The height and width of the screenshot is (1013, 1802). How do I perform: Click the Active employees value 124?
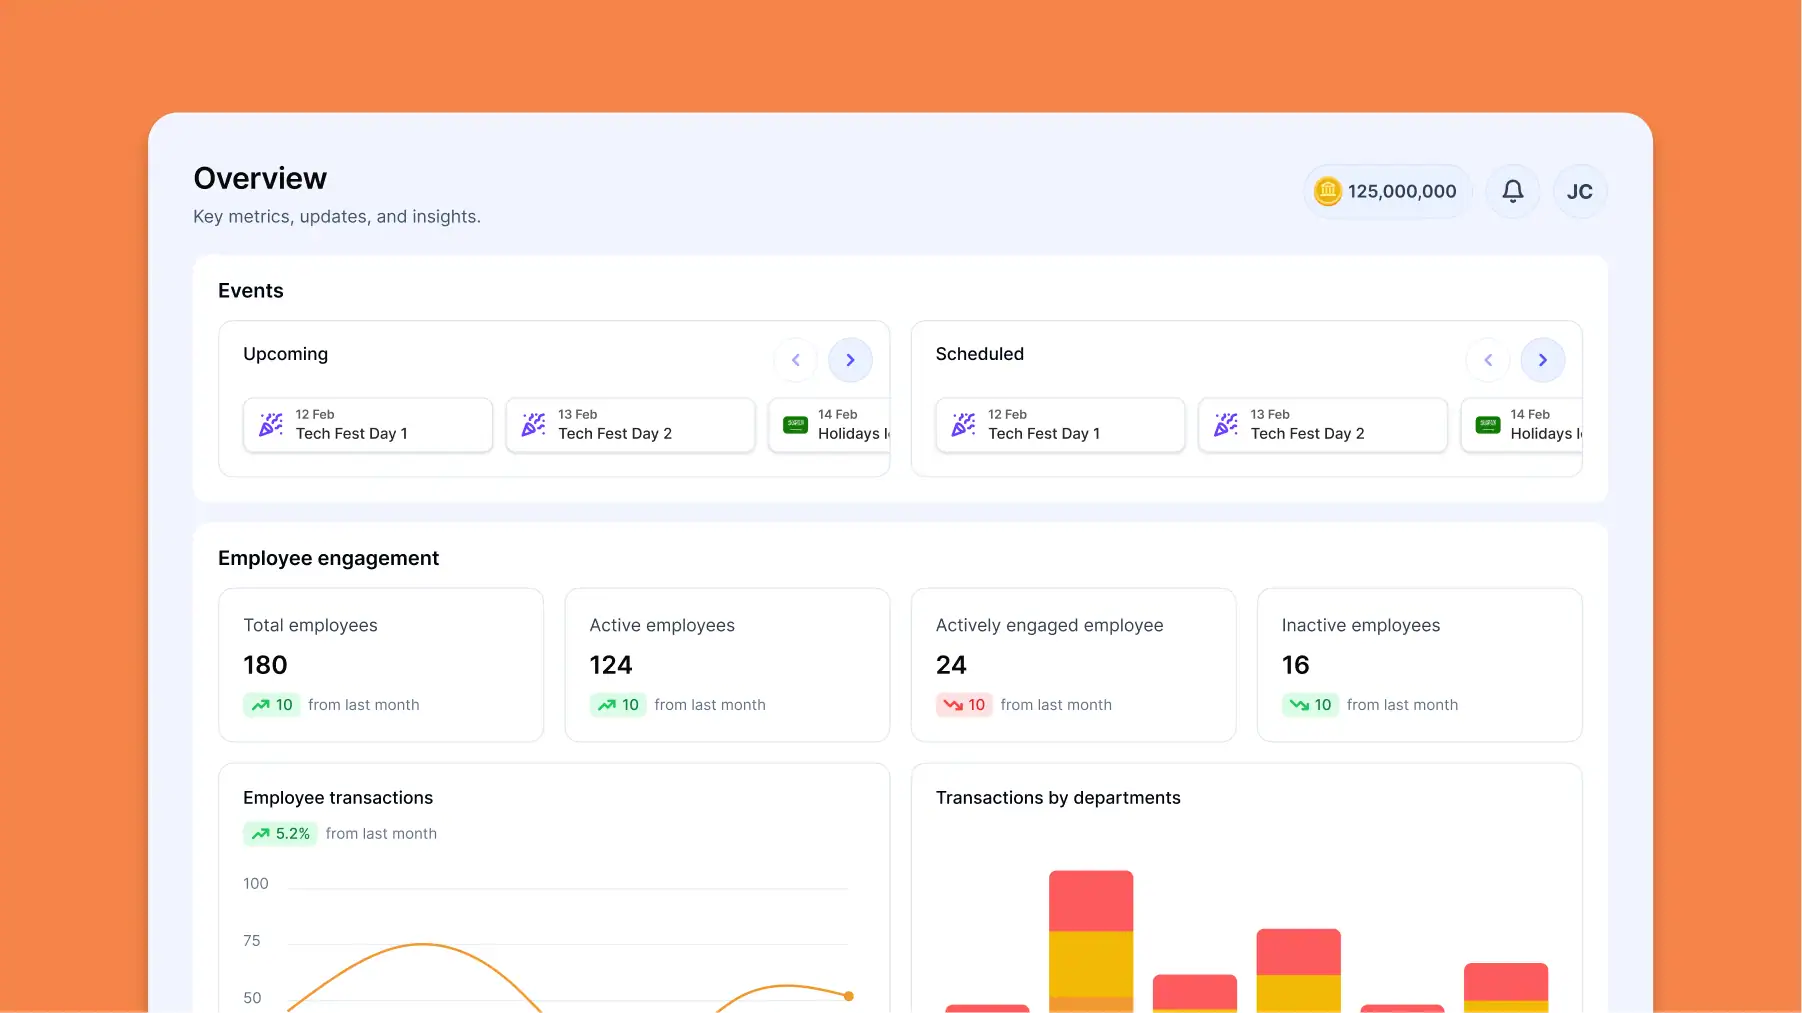(x=611, y=665)
